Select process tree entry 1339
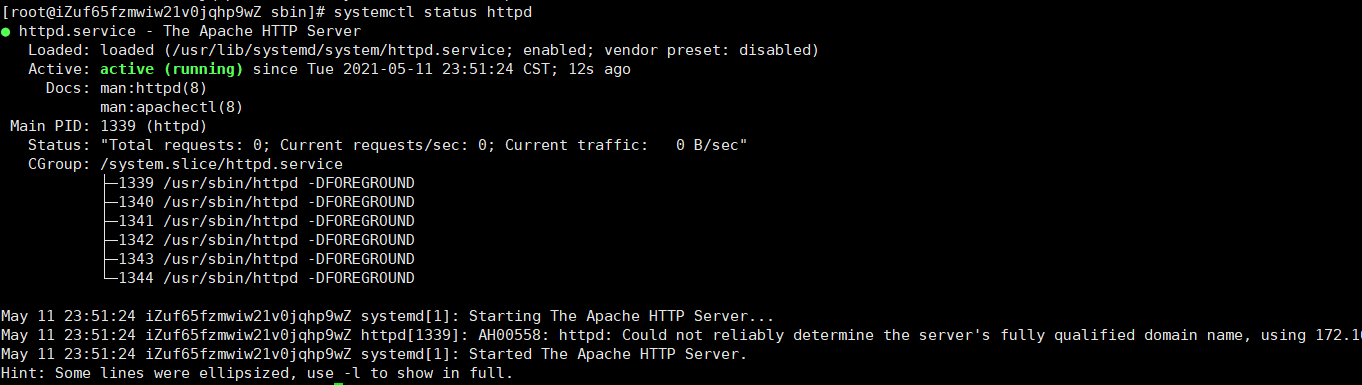The height and width of the screenshot is (385, 1362). (259, 183)
